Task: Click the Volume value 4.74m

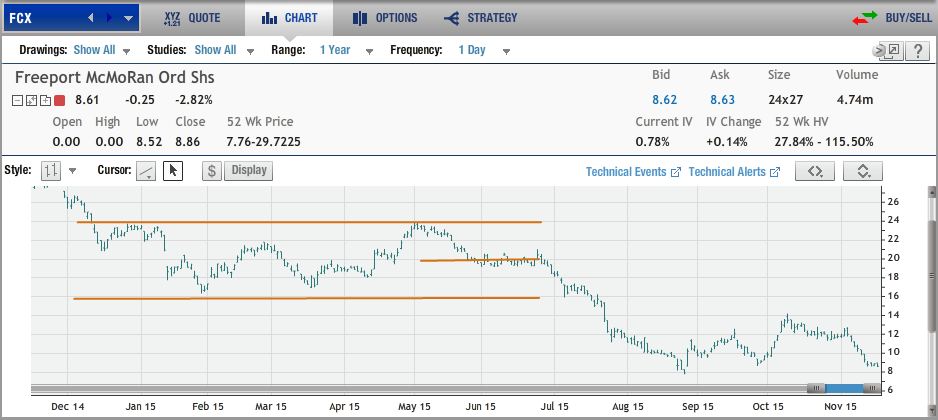Action: (857, 100)
